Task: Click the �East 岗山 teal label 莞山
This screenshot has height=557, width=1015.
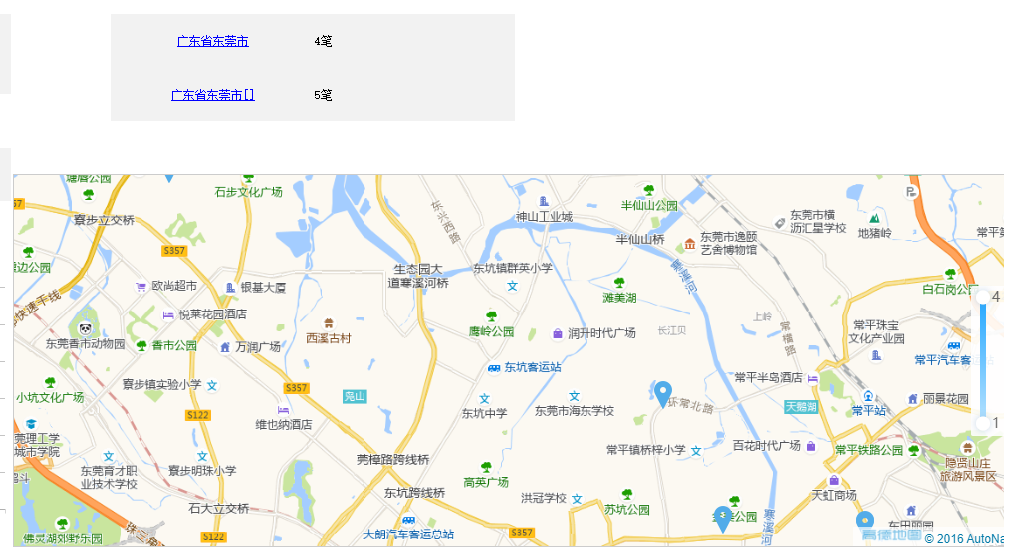Action: (355, 396)
